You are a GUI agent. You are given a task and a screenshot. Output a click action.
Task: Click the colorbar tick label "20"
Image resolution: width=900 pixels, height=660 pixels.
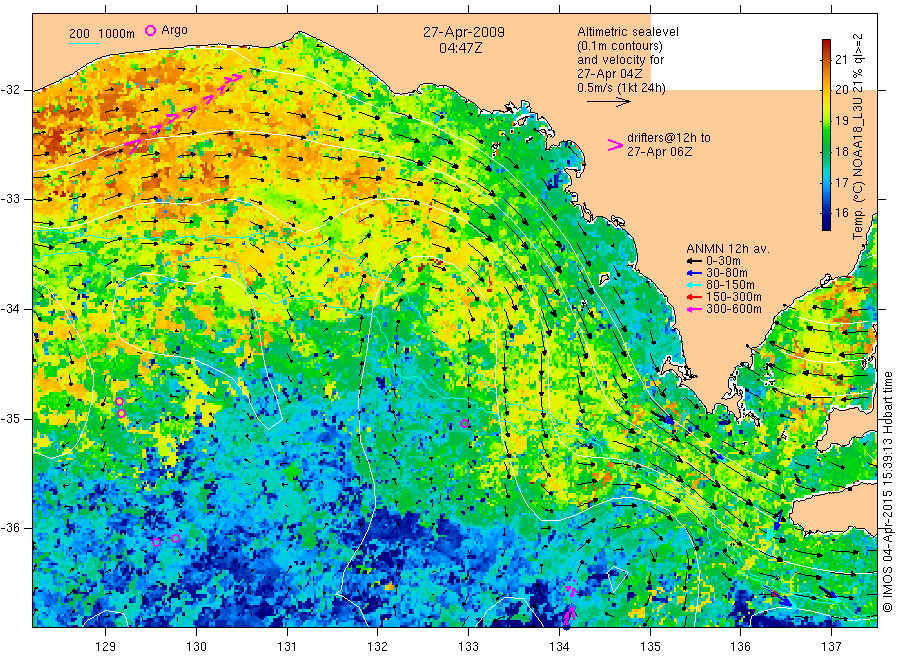tap(841, 90)
